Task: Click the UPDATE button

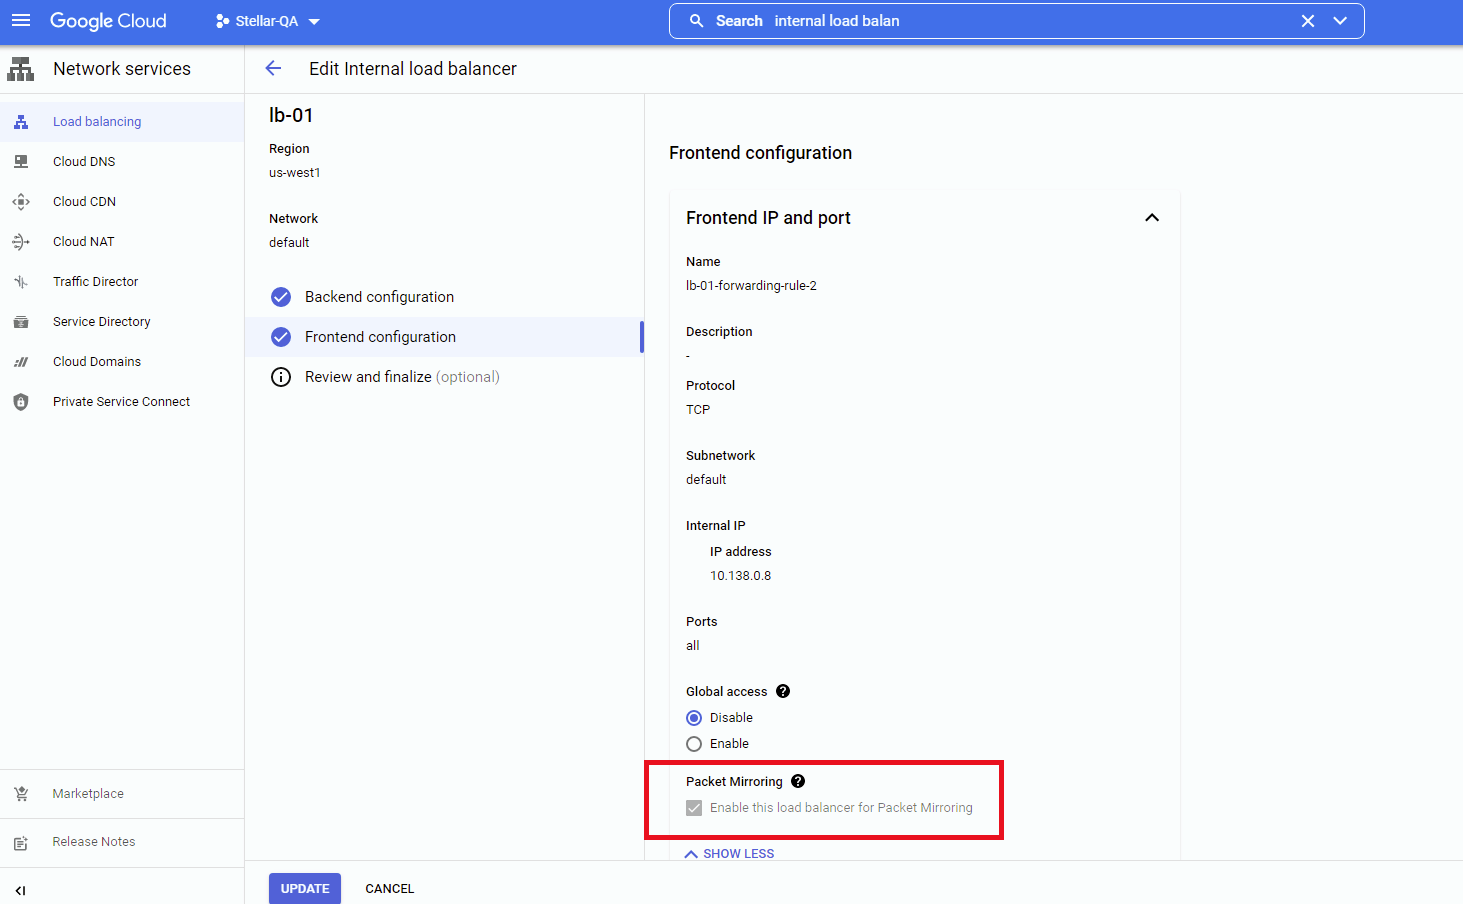Action: [x=304, y=888]
